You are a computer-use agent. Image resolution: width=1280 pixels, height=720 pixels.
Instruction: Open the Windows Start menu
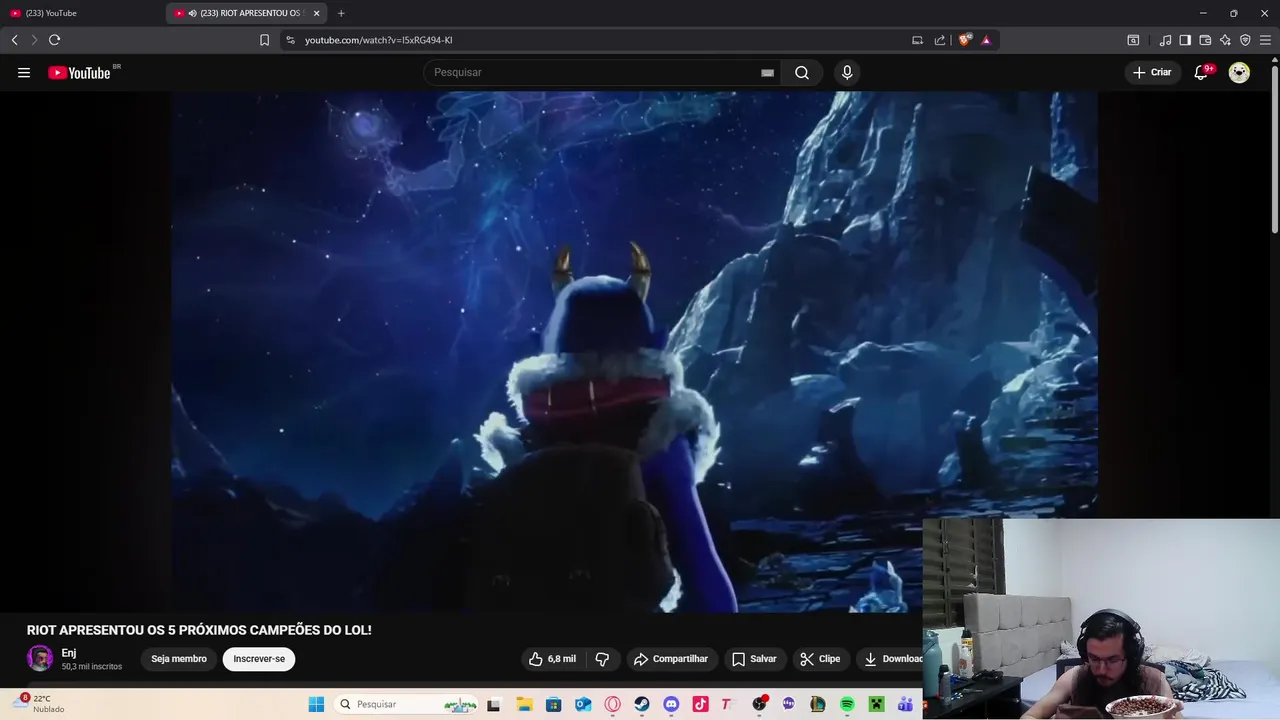point(316,704)
